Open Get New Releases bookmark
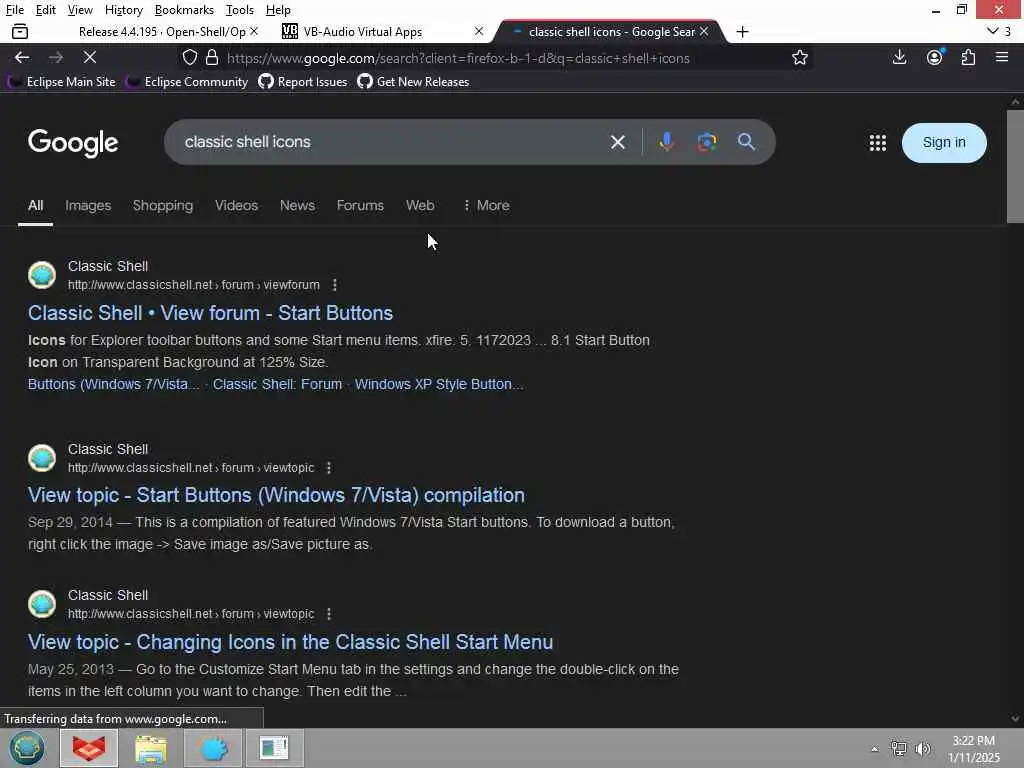The width and height of the screenshot is (1024, 768). coord(413,82)
